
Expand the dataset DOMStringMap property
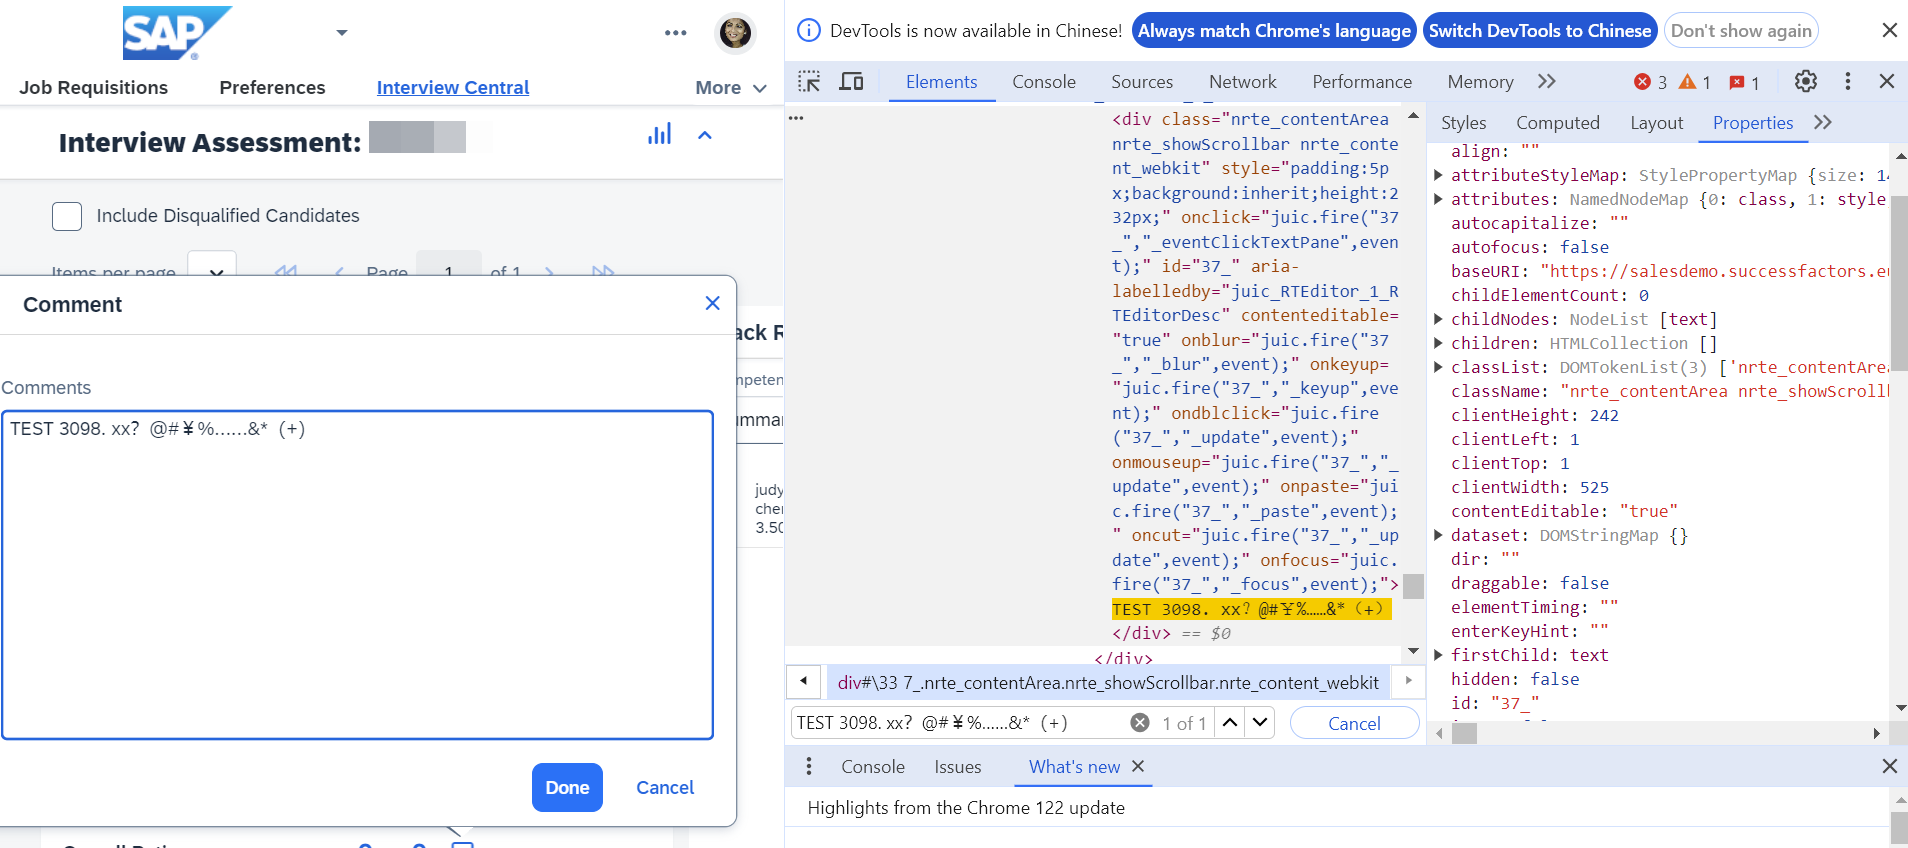click(1438, 535)
